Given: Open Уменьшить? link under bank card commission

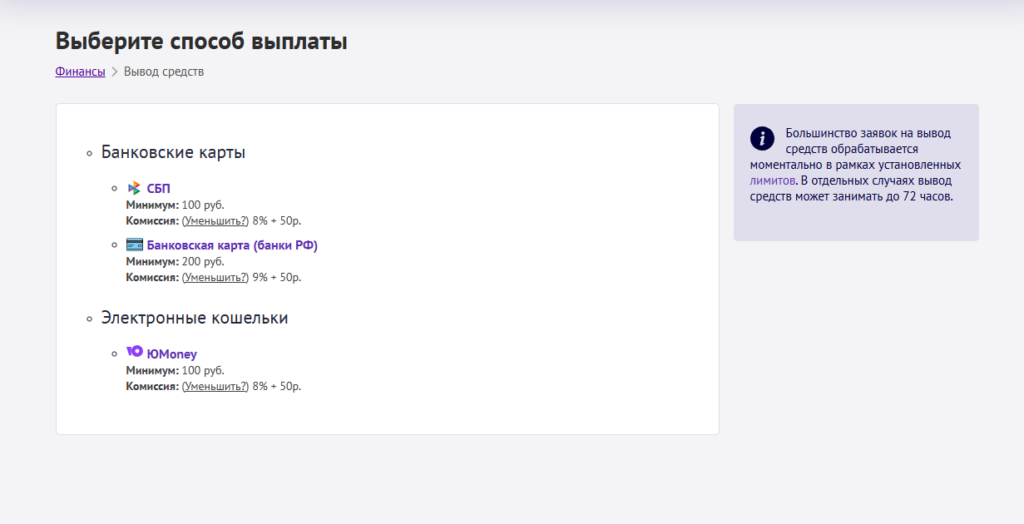Looking at the screenshot, I should (216, 277).
